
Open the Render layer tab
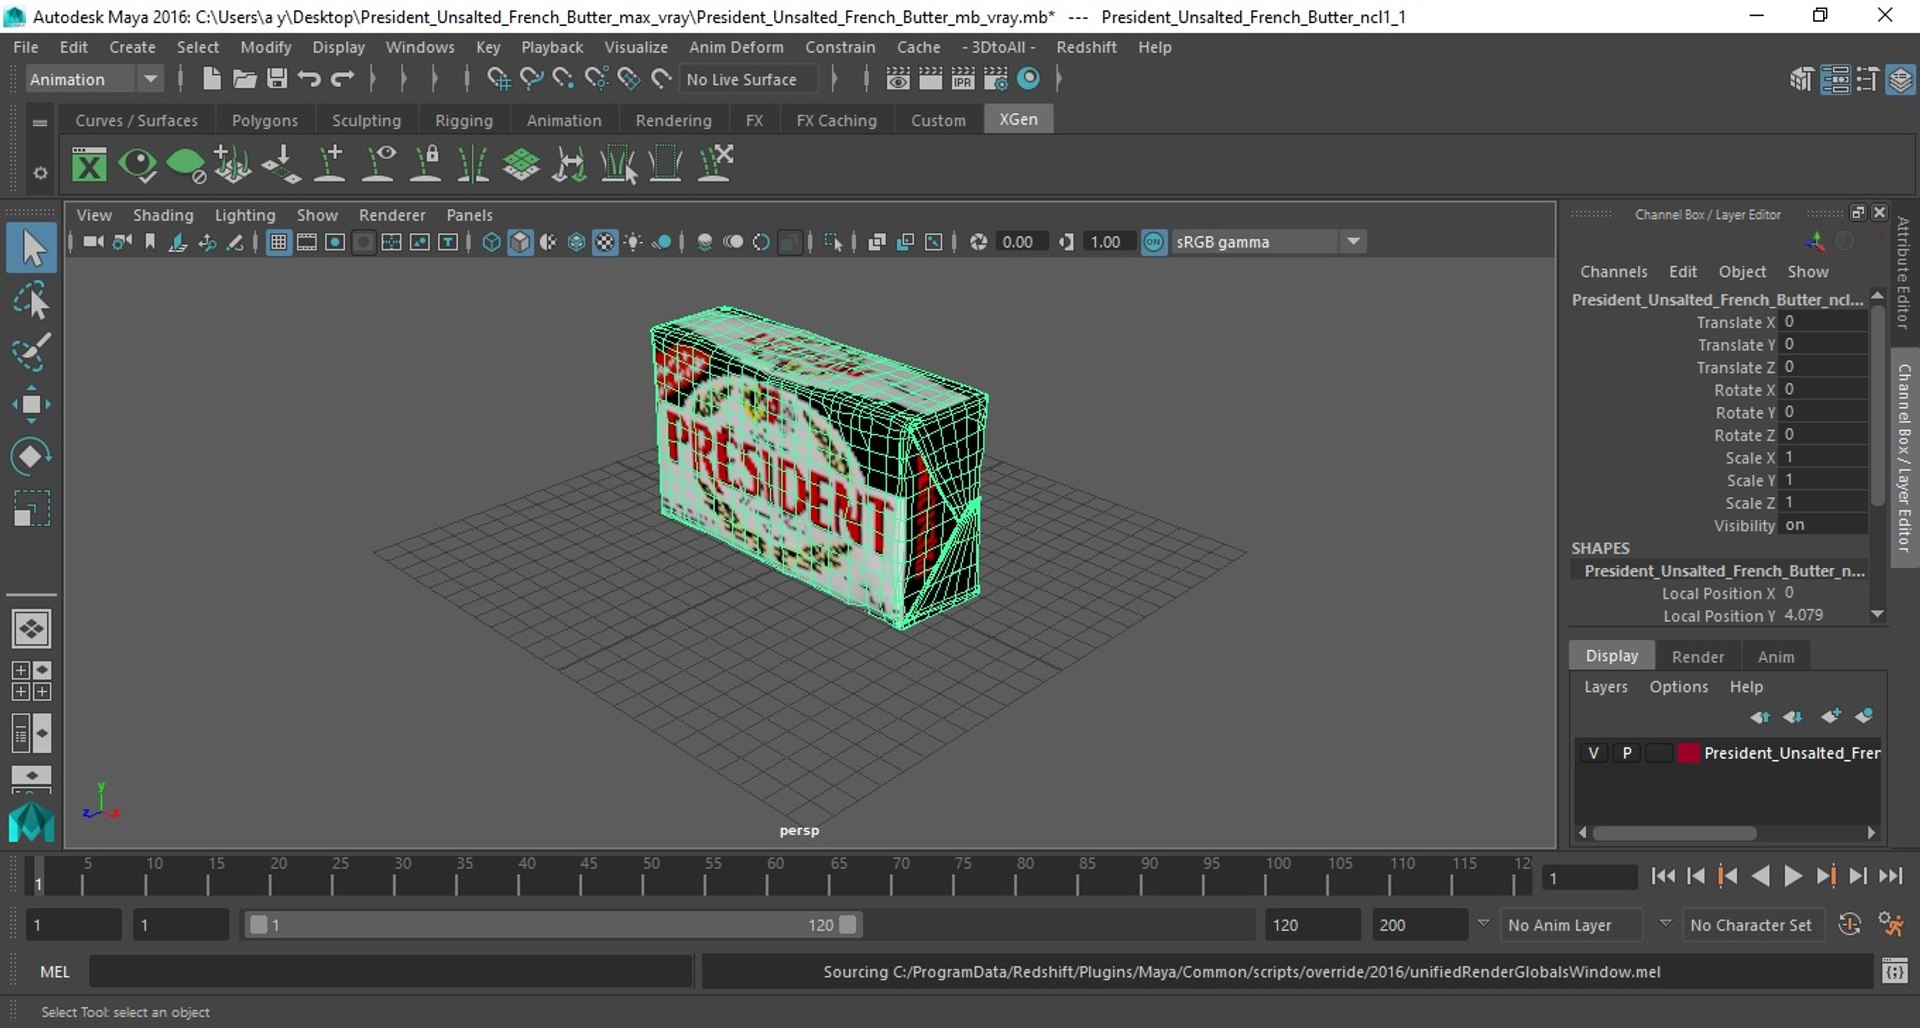coord(1697,657)
